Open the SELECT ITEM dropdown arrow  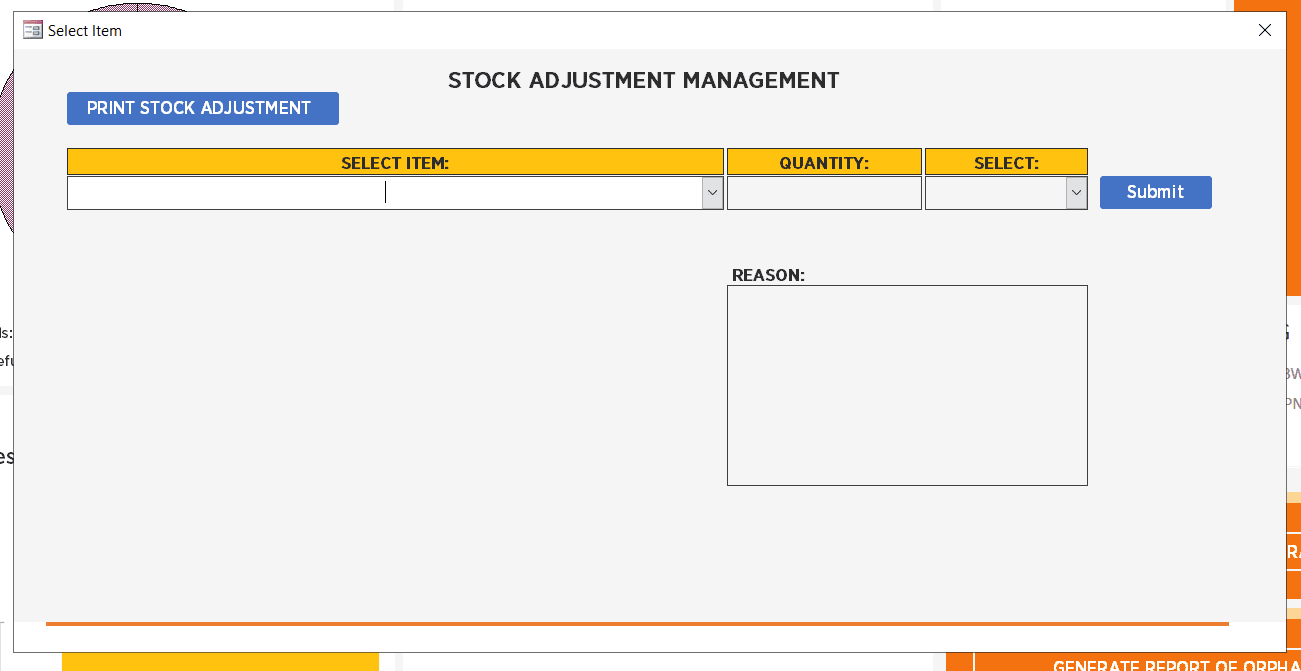pyautogui.click(x=712, y=193)
